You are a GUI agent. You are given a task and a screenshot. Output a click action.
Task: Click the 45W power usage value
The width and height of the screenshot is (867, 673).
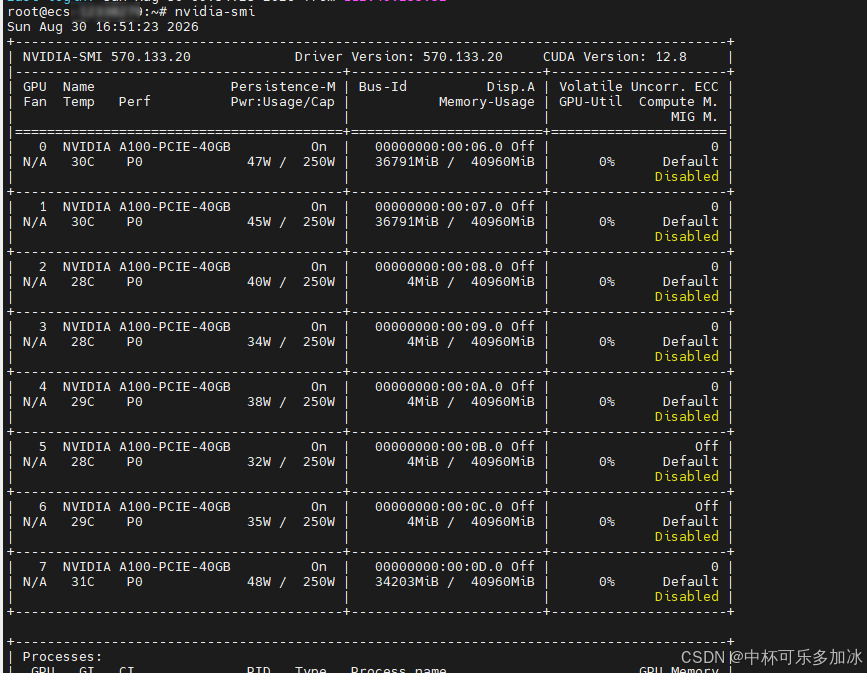tap(259, 222)
